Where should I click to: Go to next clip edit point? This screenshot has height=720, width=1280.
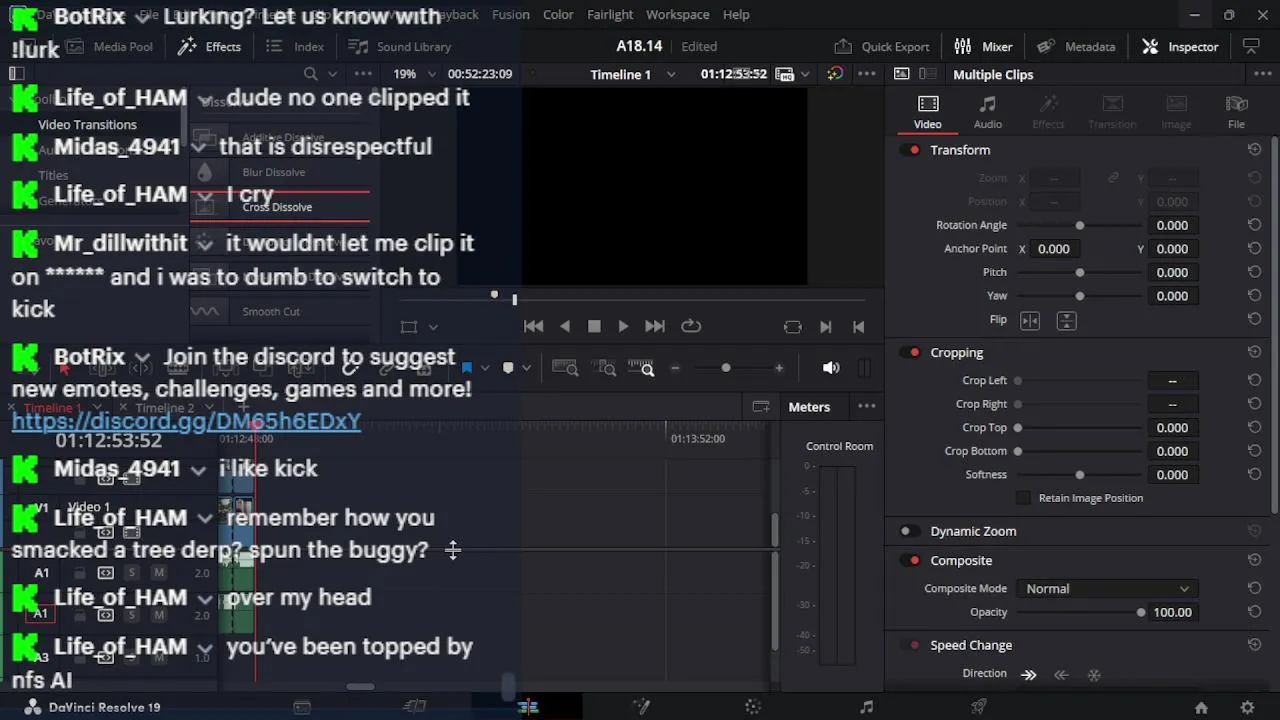(x=826, y=327)
